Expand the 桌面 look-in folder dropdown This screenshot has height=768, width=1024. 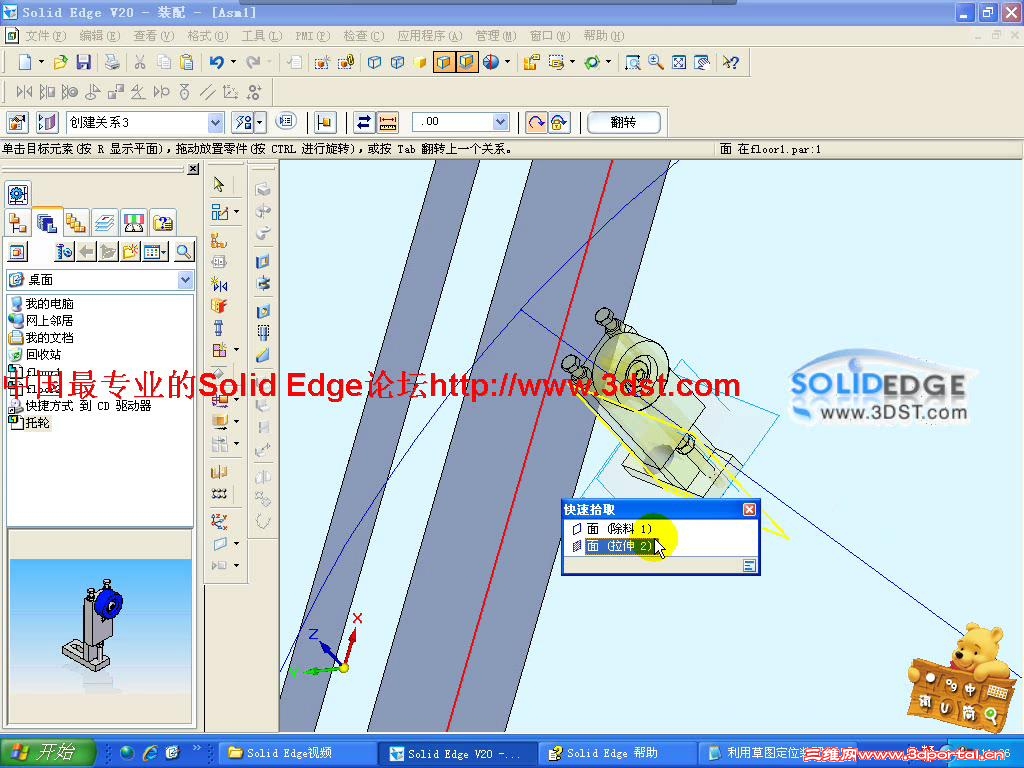tap(185, 280)
